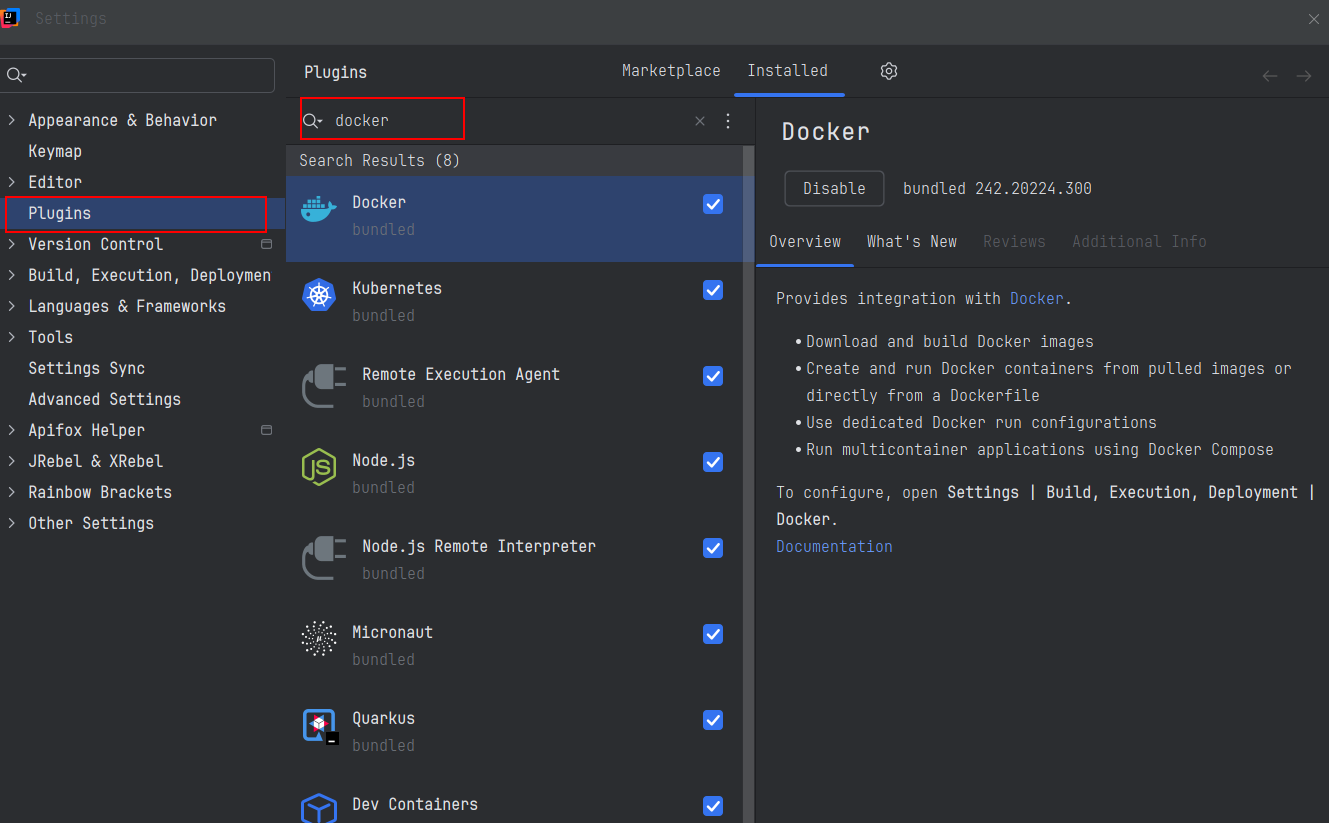The height and width of the screenshot is (823, 1329).
Task: Expand the Languages & Frameworks chevron
Action: pyautogui.click(x=12, y=306)
